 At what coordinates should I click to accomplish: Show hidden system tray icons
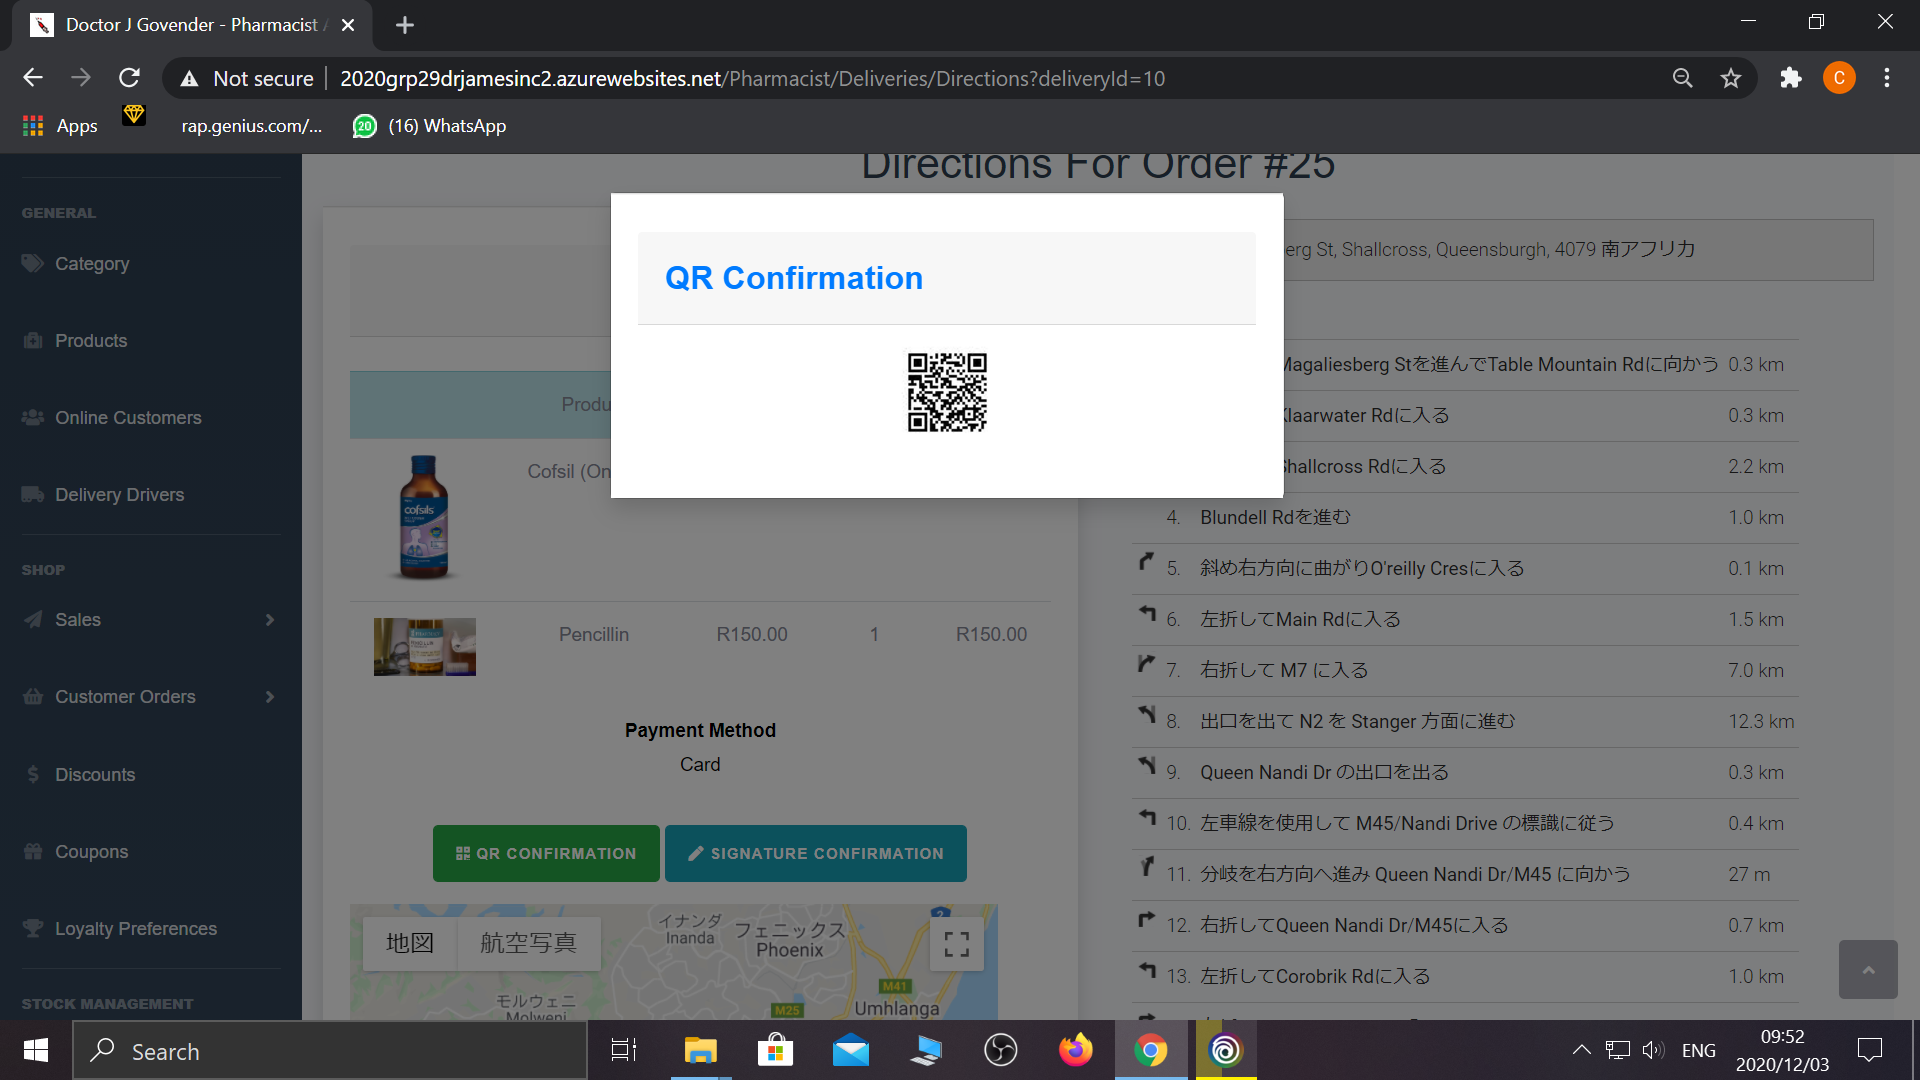click(1581, 1050)
